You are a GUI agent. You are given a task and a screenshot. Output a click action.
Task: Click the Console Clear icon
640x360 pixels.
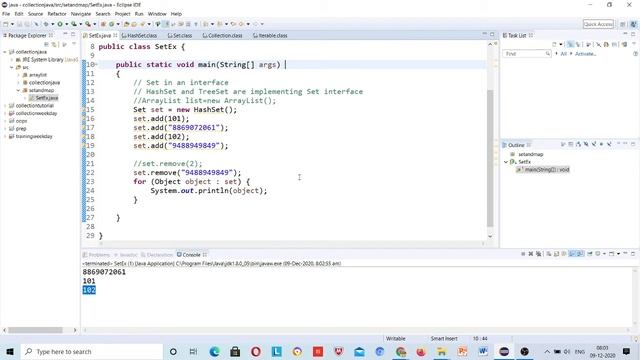[549, 254]
